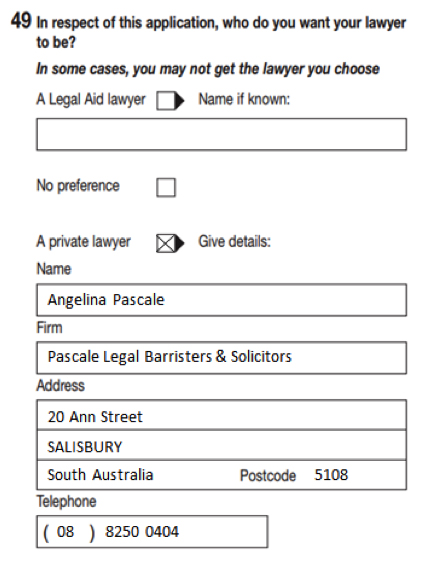Click the telephone area code 08
This screenshot has height=574, width=434.
click(x=65, y=532)
